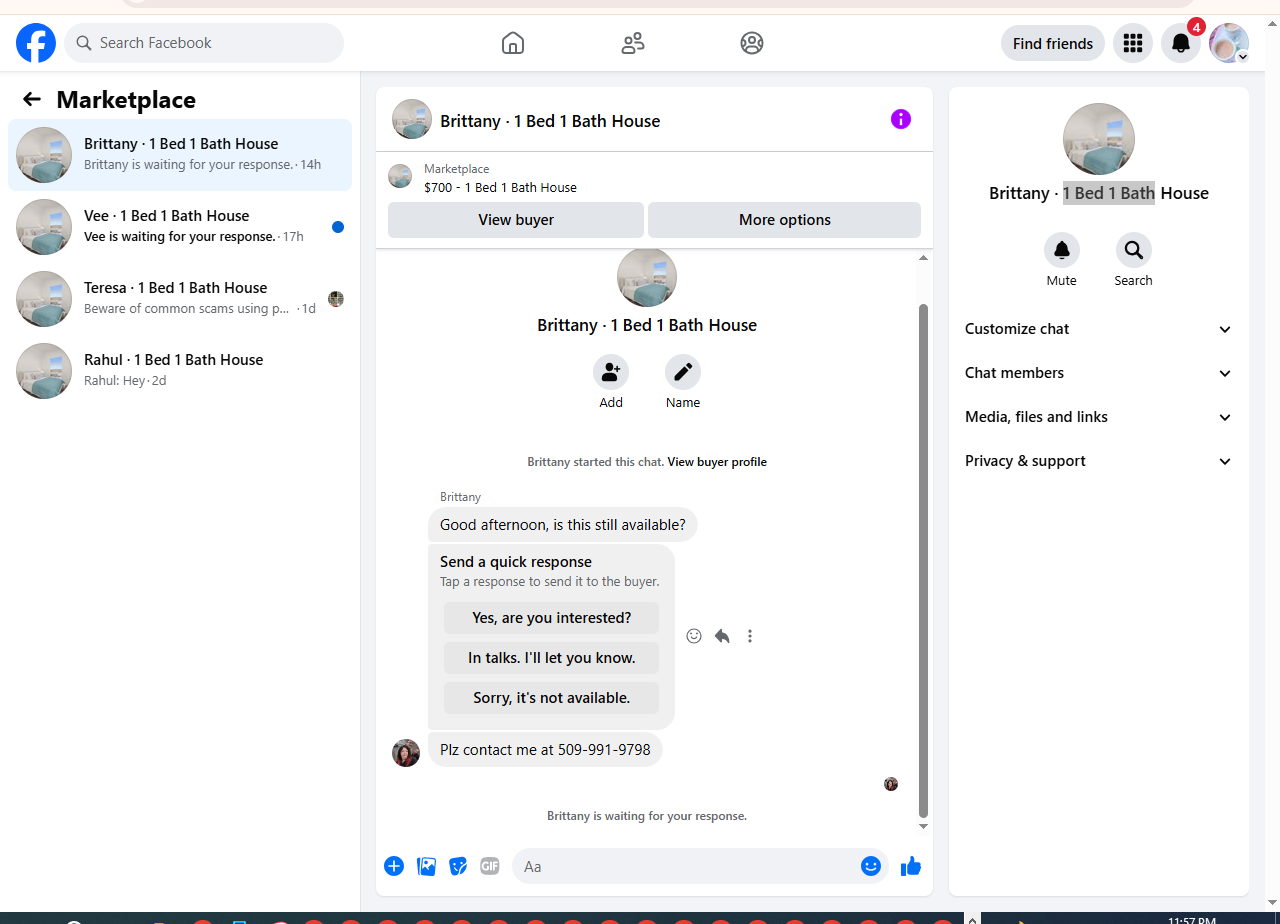1280x924 pixels.
Task: Attach a photo with image icon
Action: [x=426, y=866]
